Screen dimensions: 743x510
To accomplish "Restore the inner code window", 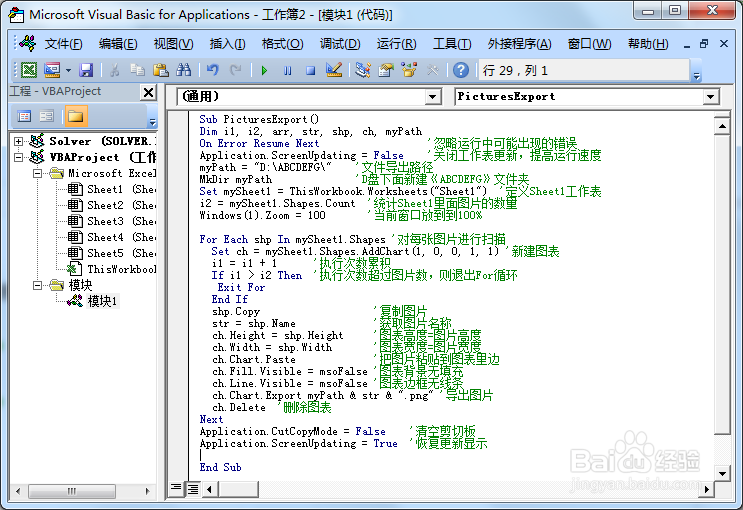I will (x=704, y=44).
